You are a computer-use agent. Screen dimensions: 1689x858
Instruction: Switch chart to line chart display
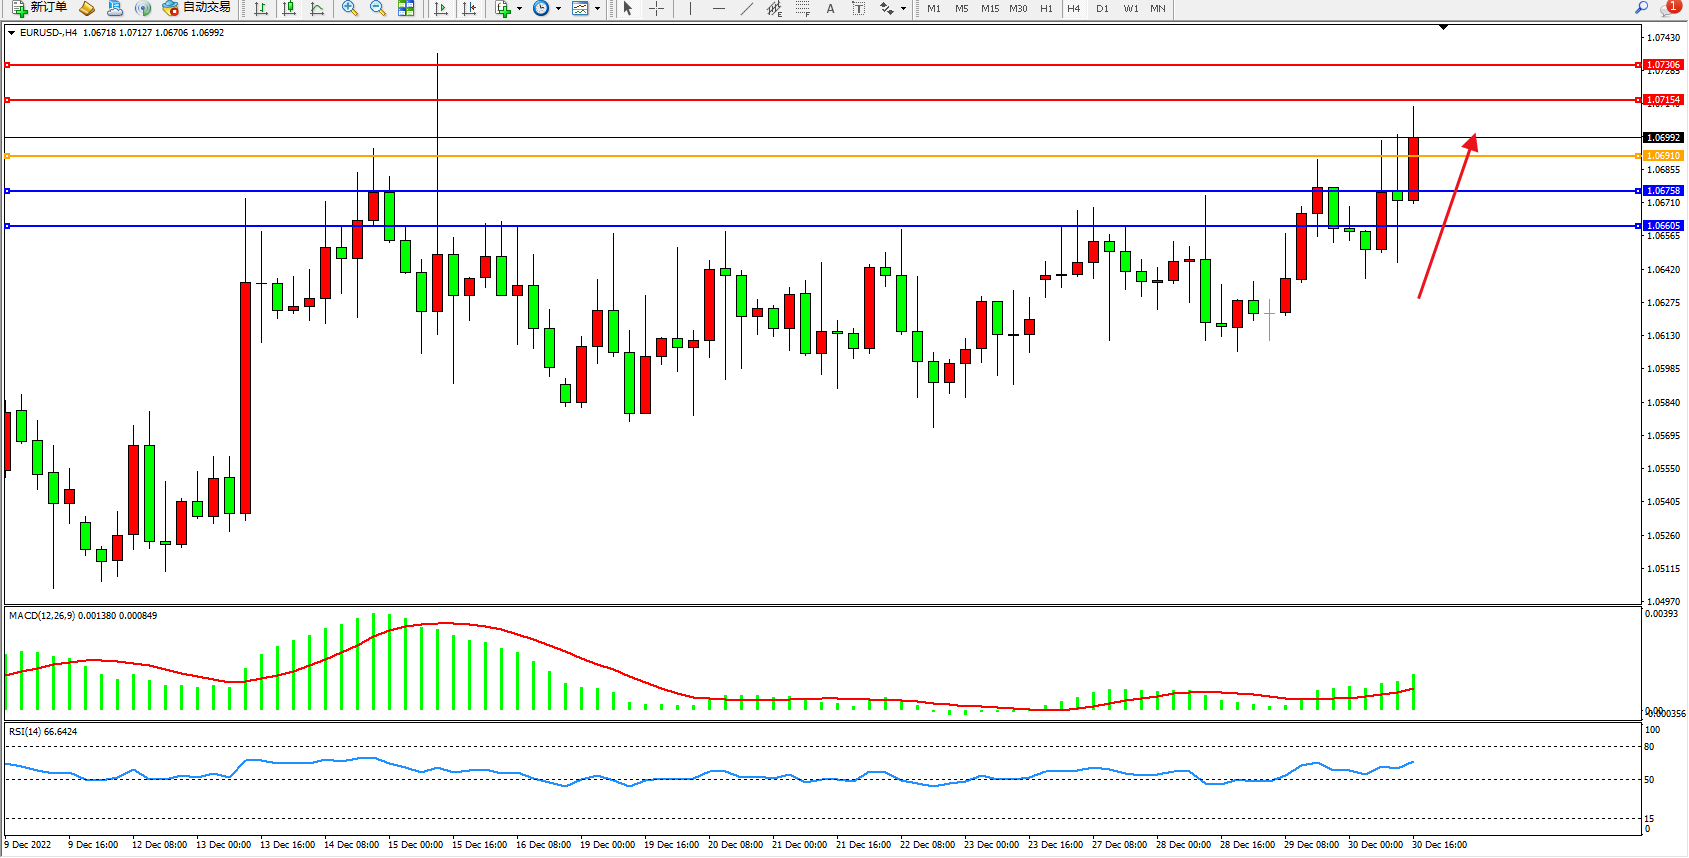(317, 8)
